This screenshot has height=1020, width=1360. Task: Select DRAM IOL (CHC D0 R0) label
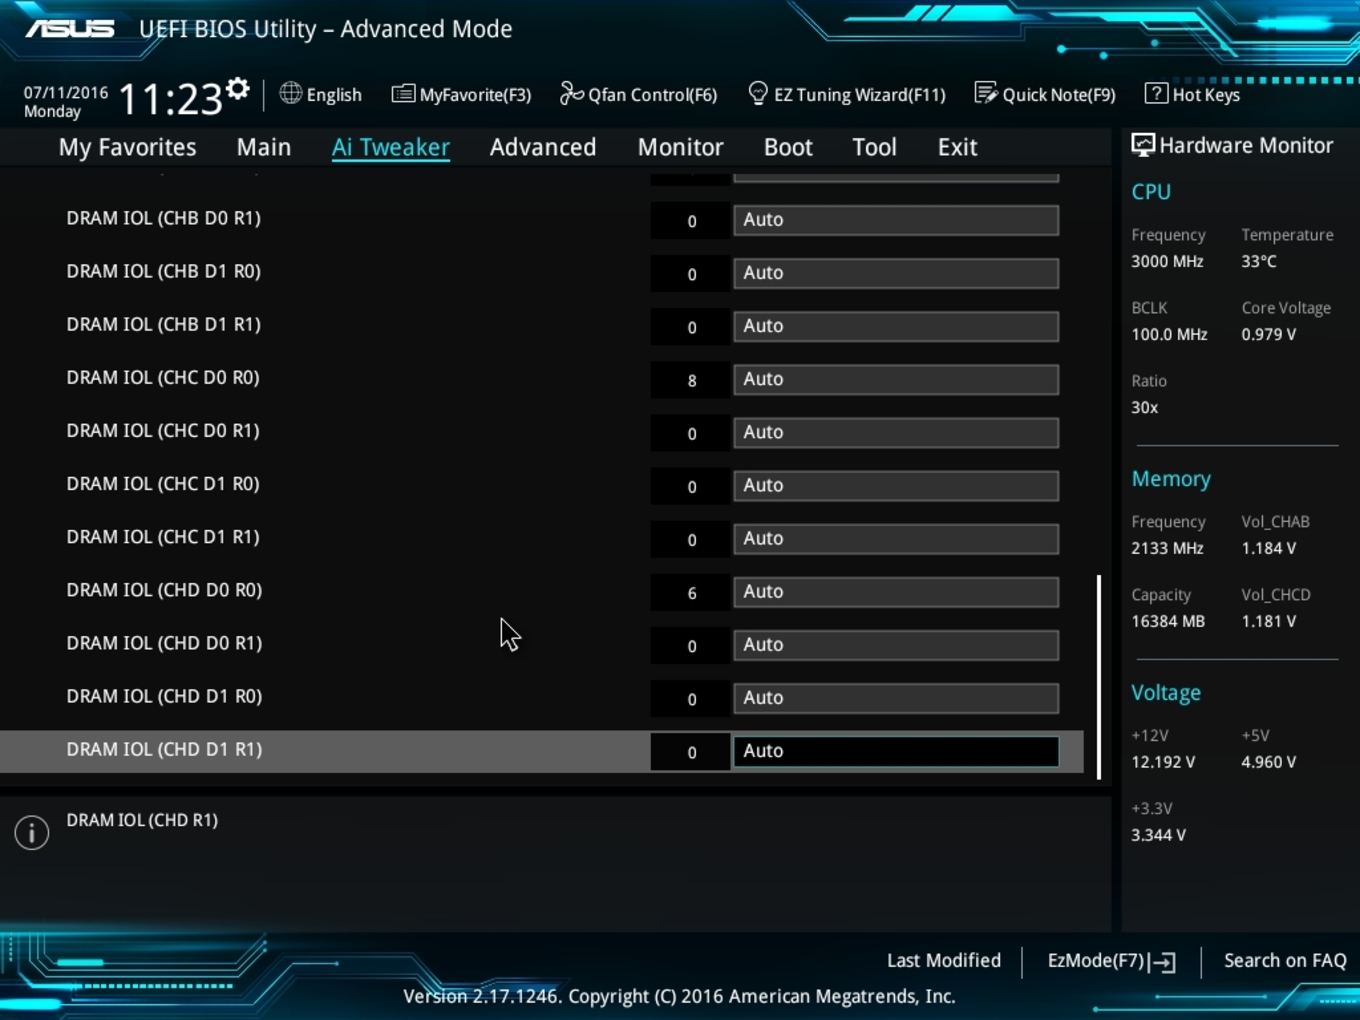coord(163,377)
